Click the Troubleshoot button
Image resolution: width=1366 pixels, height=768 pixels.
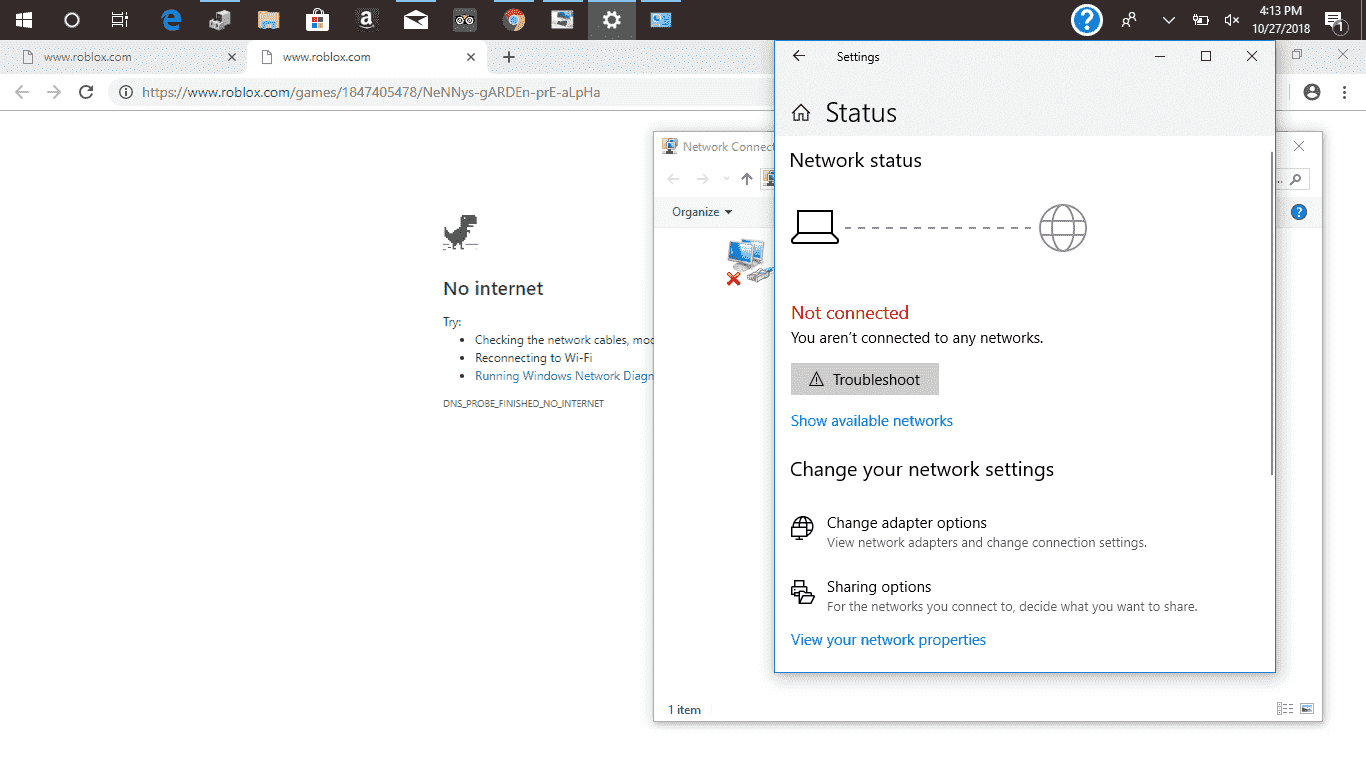click(865, 379)
